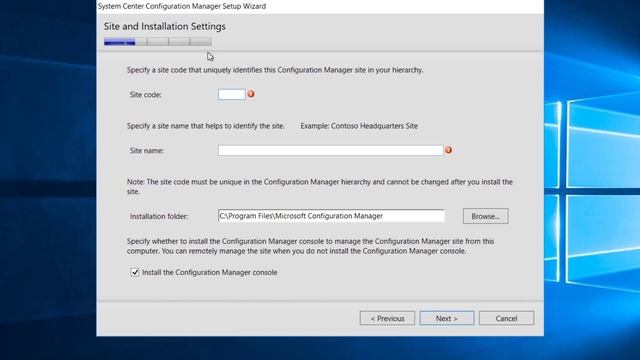The width and height of the screenshot is (640, 360).
Task: Click the 'Example: Contoso Headquarters Site' text
Action: (x=359, y=126)
